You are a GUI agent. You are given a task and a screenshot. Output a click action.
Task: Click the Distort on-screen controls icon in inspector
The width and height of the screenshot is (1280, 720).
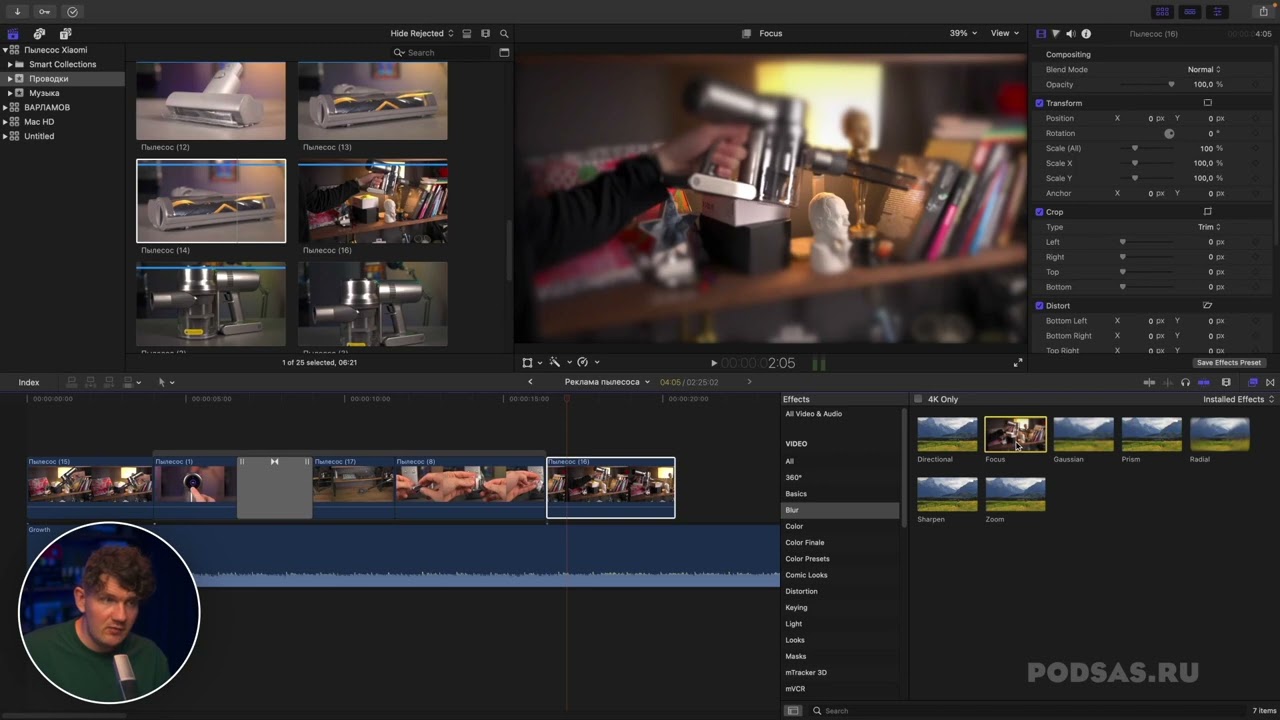coord(1207,306)
